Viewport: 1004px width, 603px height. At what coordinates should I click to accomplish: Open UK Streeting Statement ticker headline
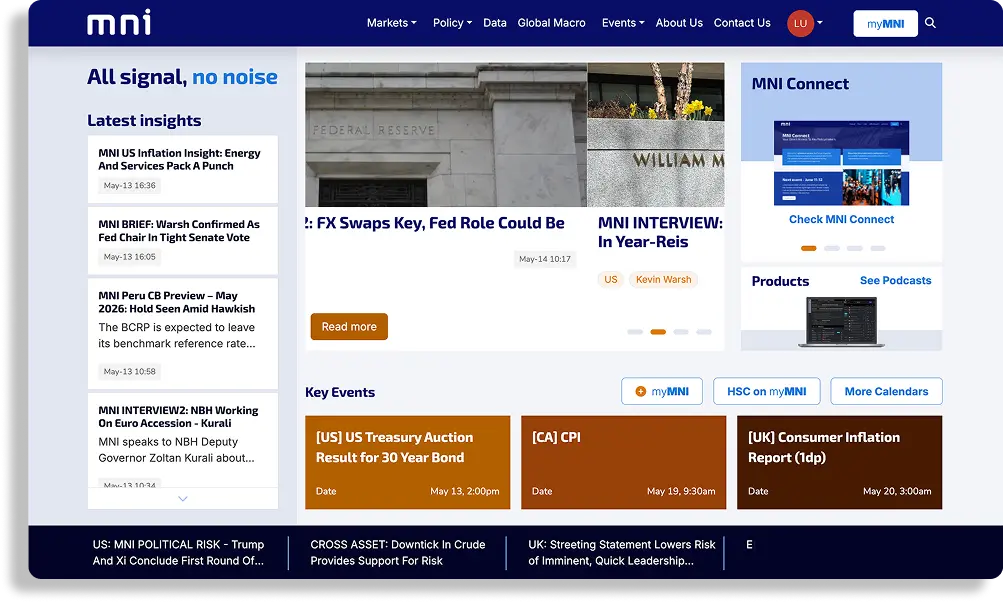622,552
